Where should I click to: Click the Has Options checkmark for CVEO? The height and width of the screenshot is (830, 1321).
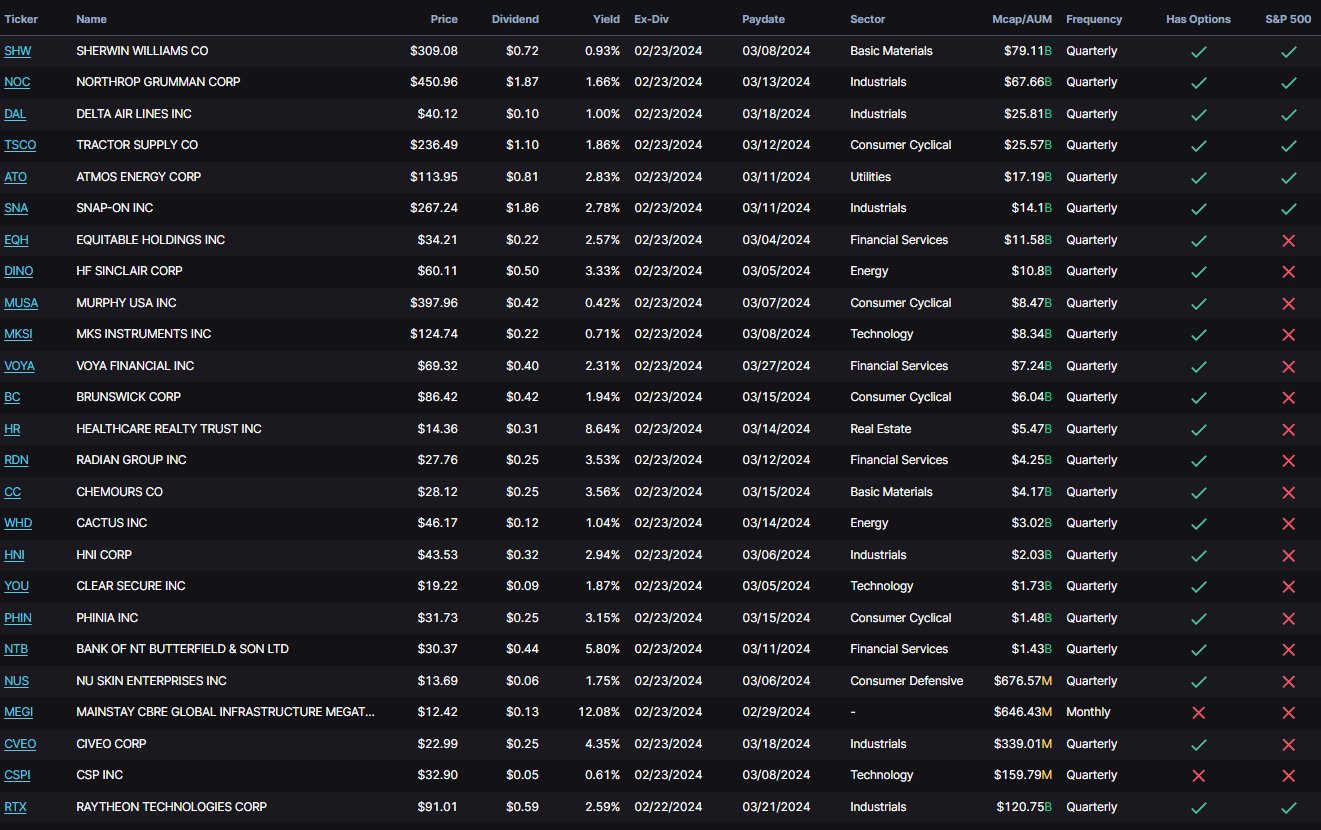[x=1199, y=744]
